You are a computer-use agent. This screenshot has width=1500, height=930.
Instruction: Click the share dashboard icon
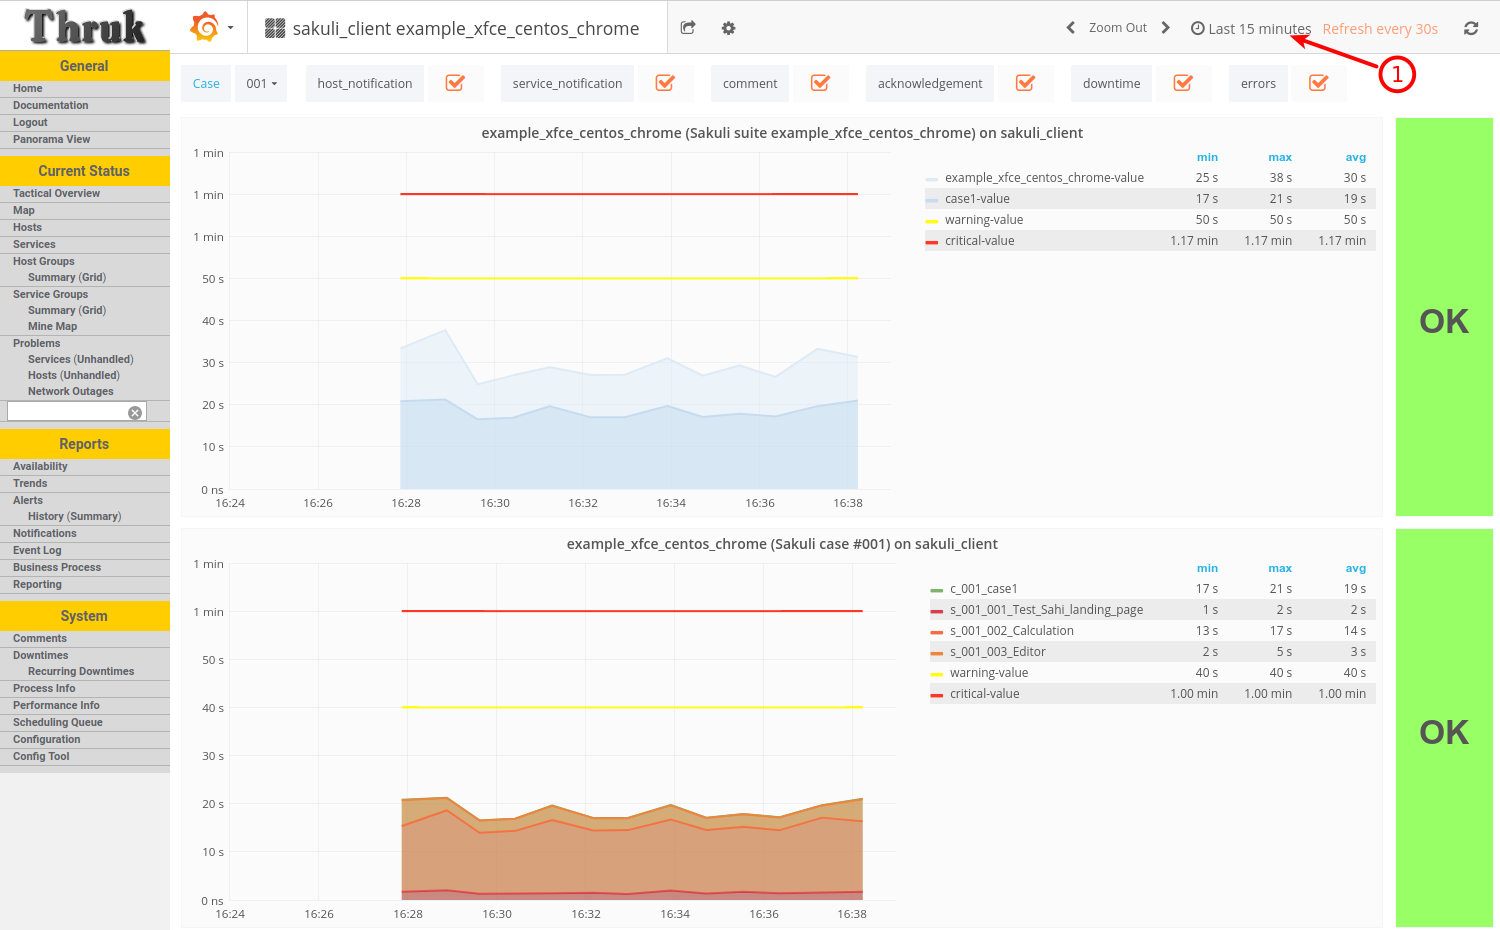pos(688,28)
